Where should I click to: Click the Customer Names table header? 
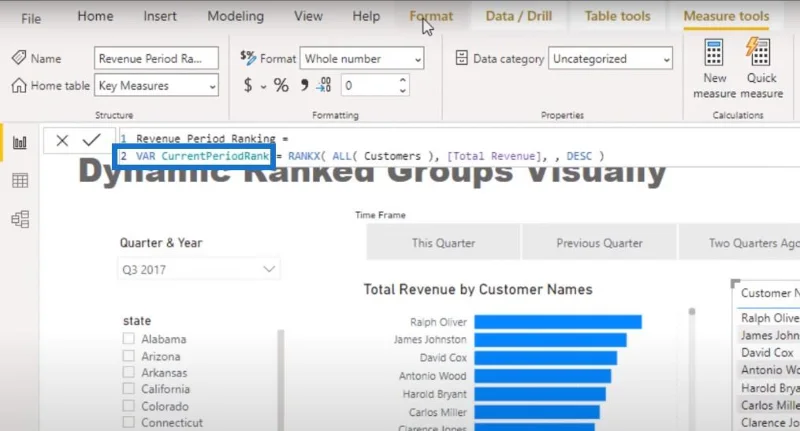769,293
